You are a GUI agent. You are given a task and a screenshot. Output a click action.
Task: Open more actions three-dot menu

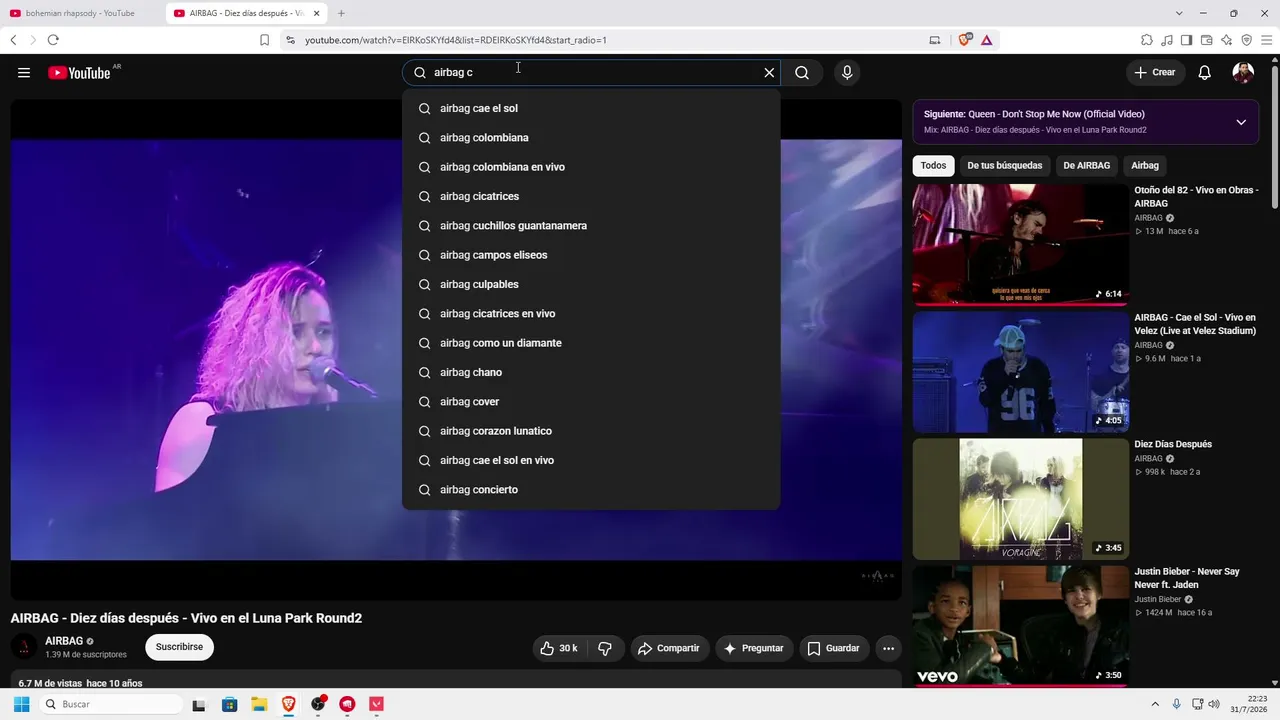(x=888, y=648)
